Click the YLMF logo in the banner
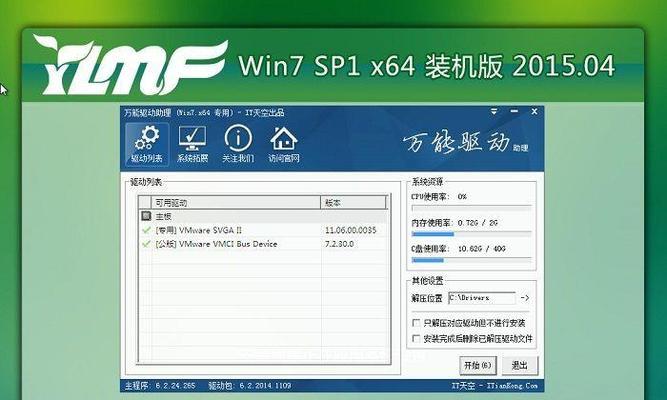The height and width of the screenshot is (400, 667). [x=131, y=65]
